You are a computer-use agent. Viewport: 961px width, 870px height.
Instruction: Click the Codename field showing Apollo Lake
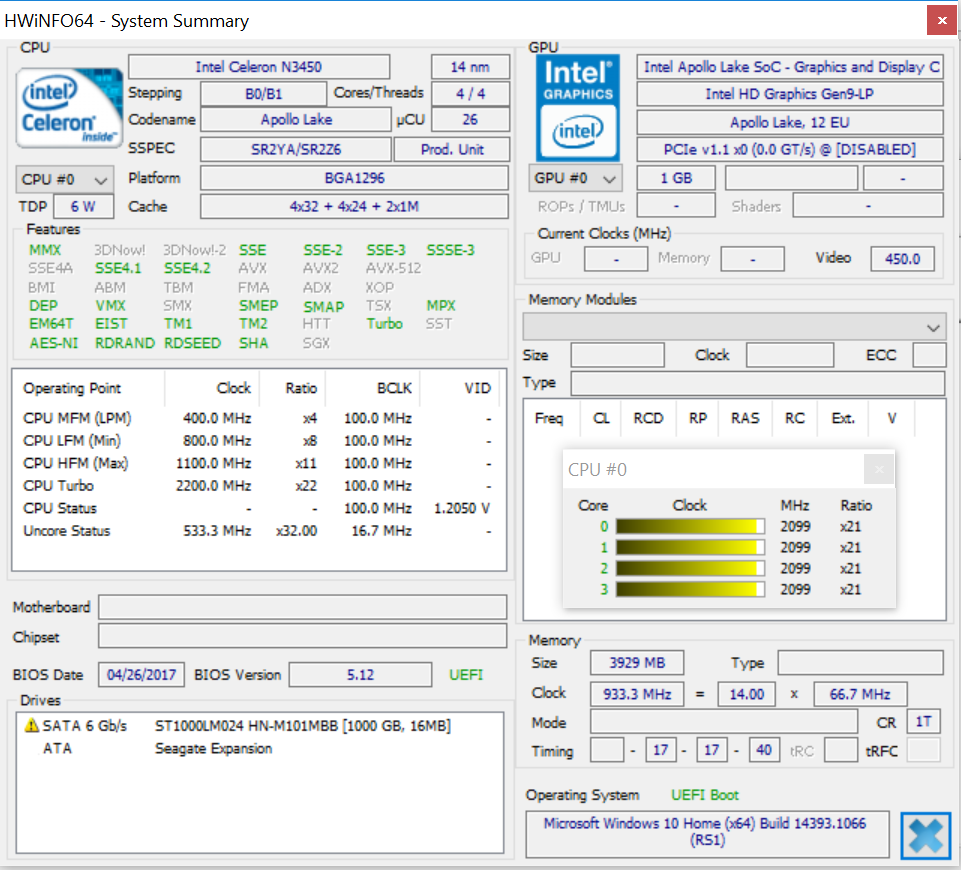[x=296, y=119]
